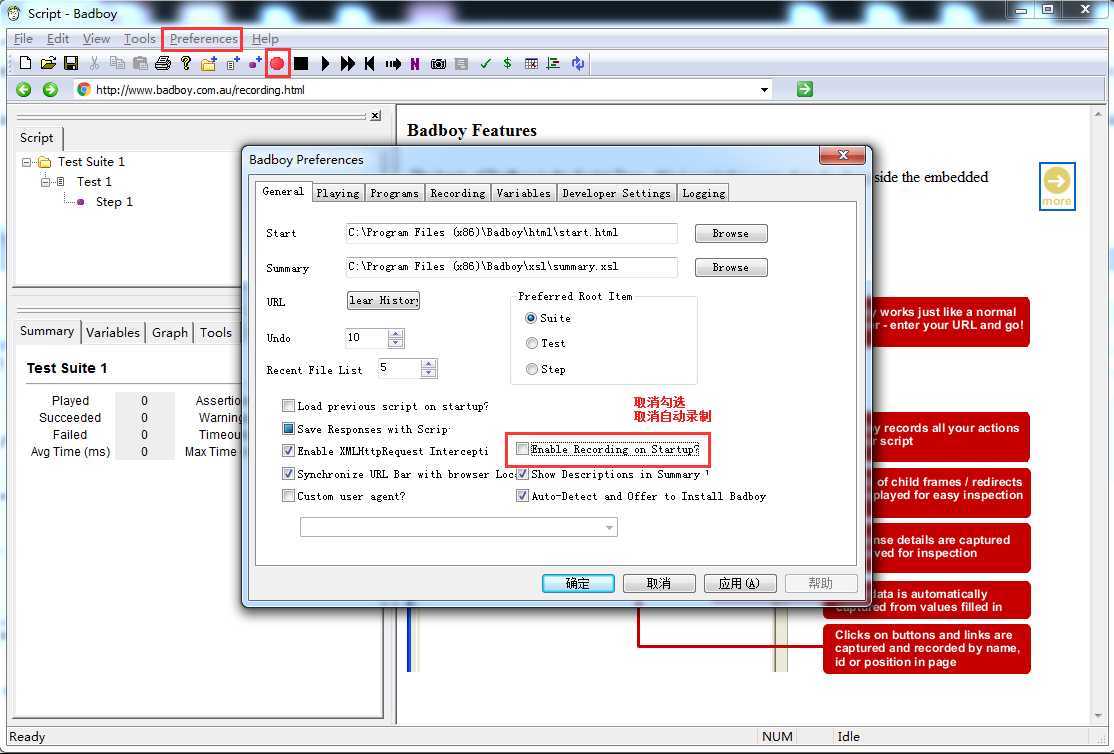Add a new suite with folder-plus icon

click(209, 63)
